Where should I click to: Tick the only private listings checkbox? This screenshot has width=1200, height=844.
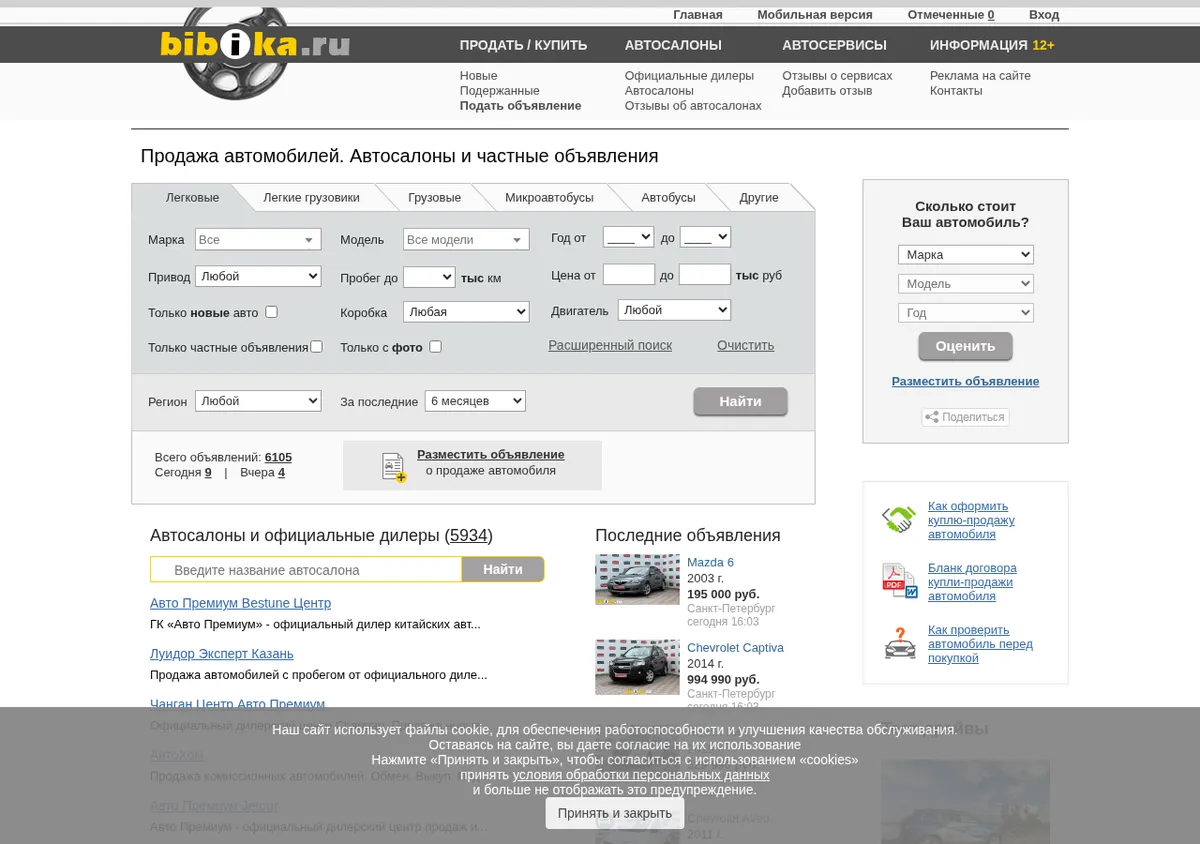point(316,347)
